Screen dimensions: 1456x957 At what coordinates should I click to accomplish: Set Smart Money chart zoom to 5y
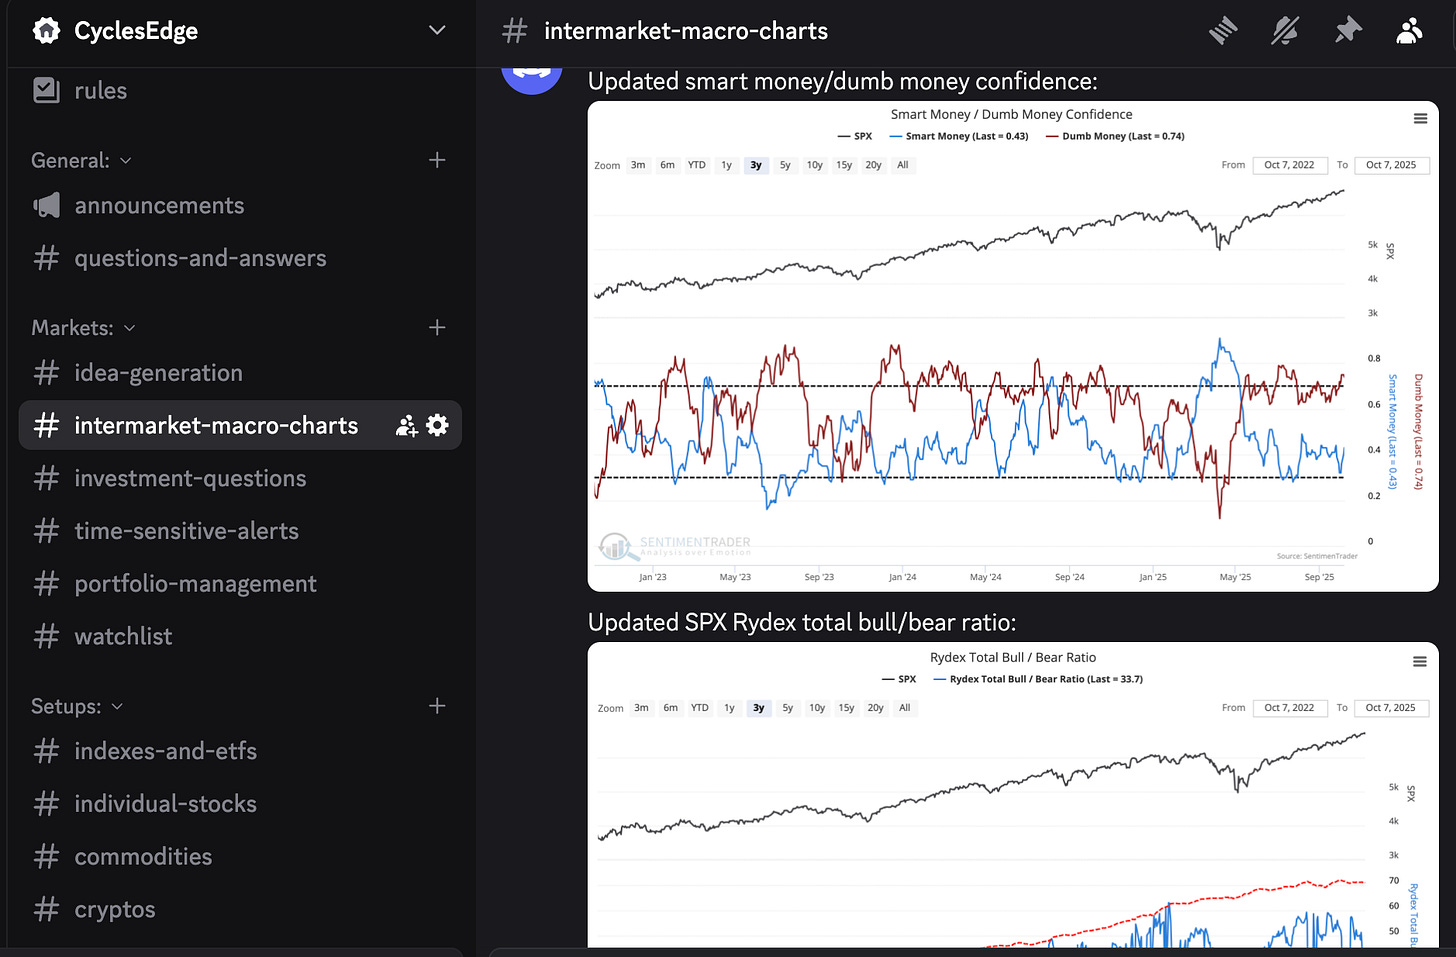coord(785,165)
